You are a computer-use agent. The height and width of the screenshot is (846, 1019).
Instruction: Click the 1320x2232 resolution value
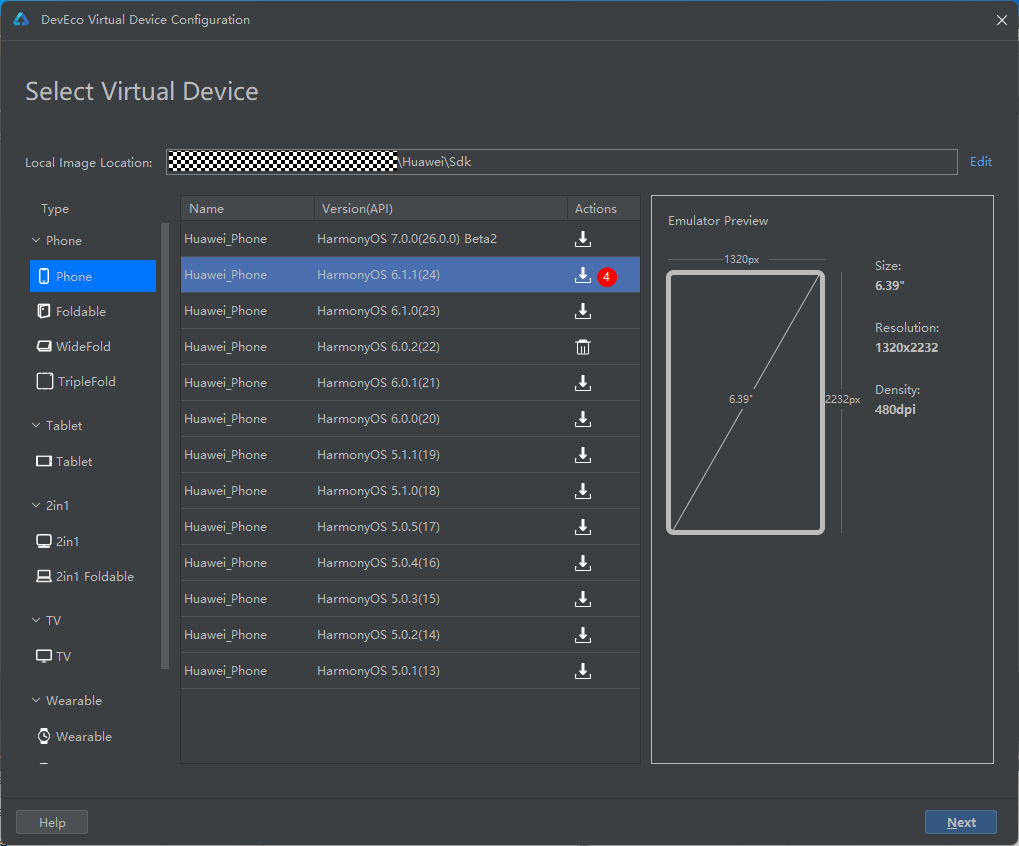(x=906, y=348)
